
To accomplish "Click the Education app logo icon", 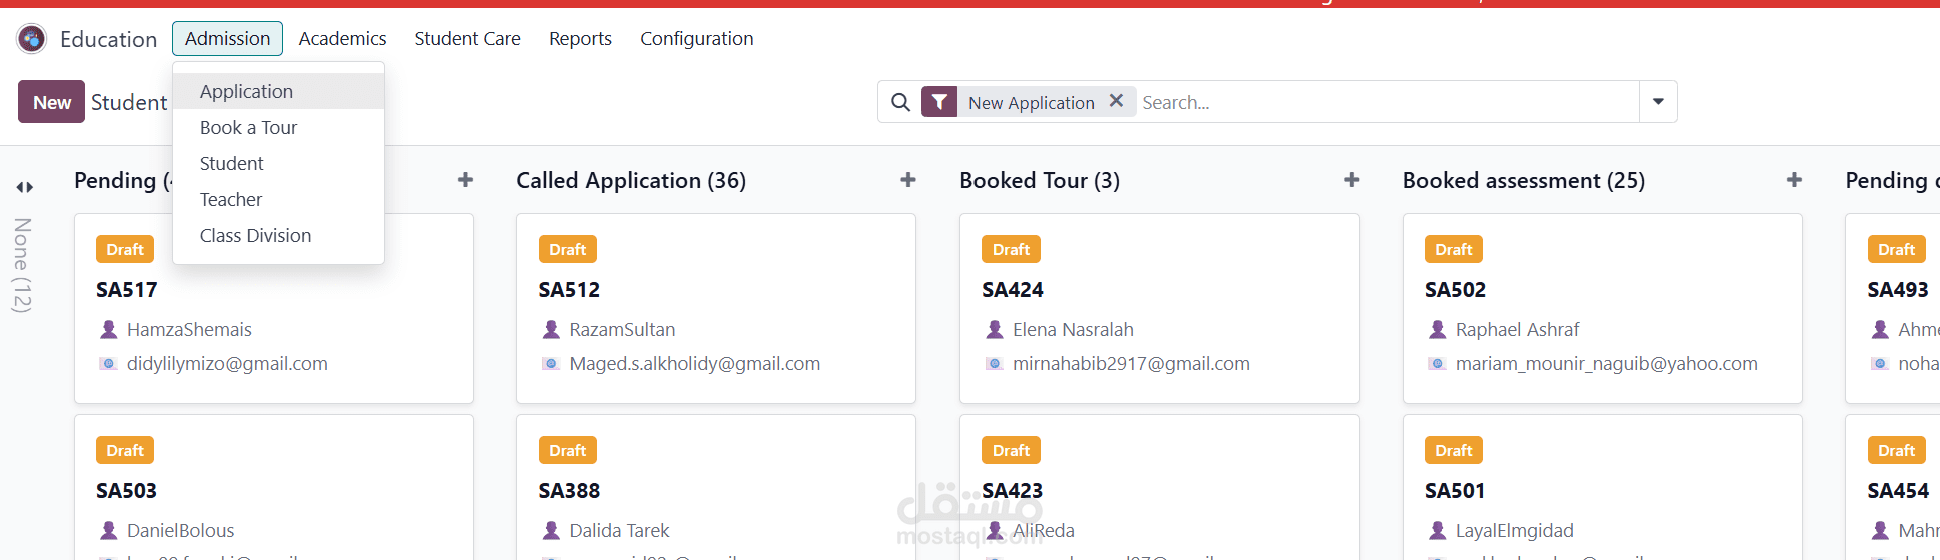I will (32, 39).
